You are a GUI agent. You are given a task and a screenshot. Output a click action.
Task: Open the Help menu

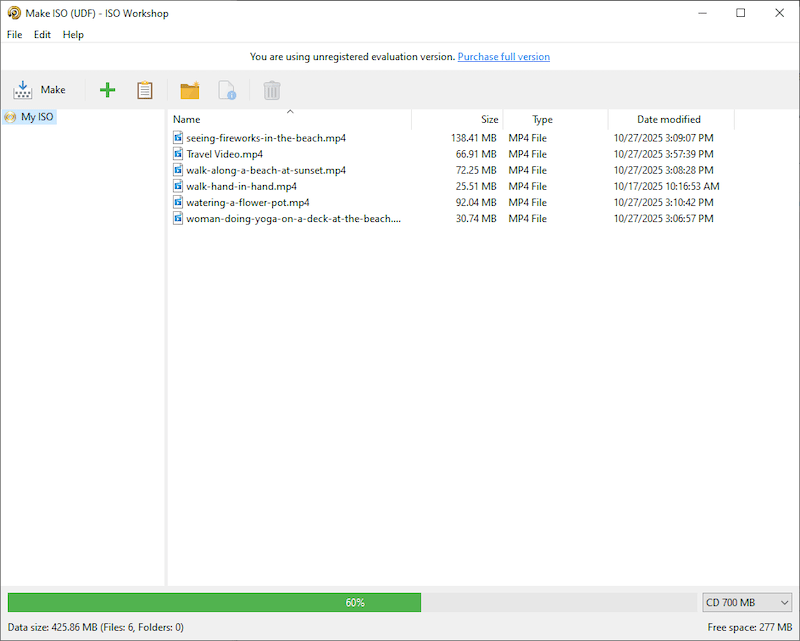[73, 35]
